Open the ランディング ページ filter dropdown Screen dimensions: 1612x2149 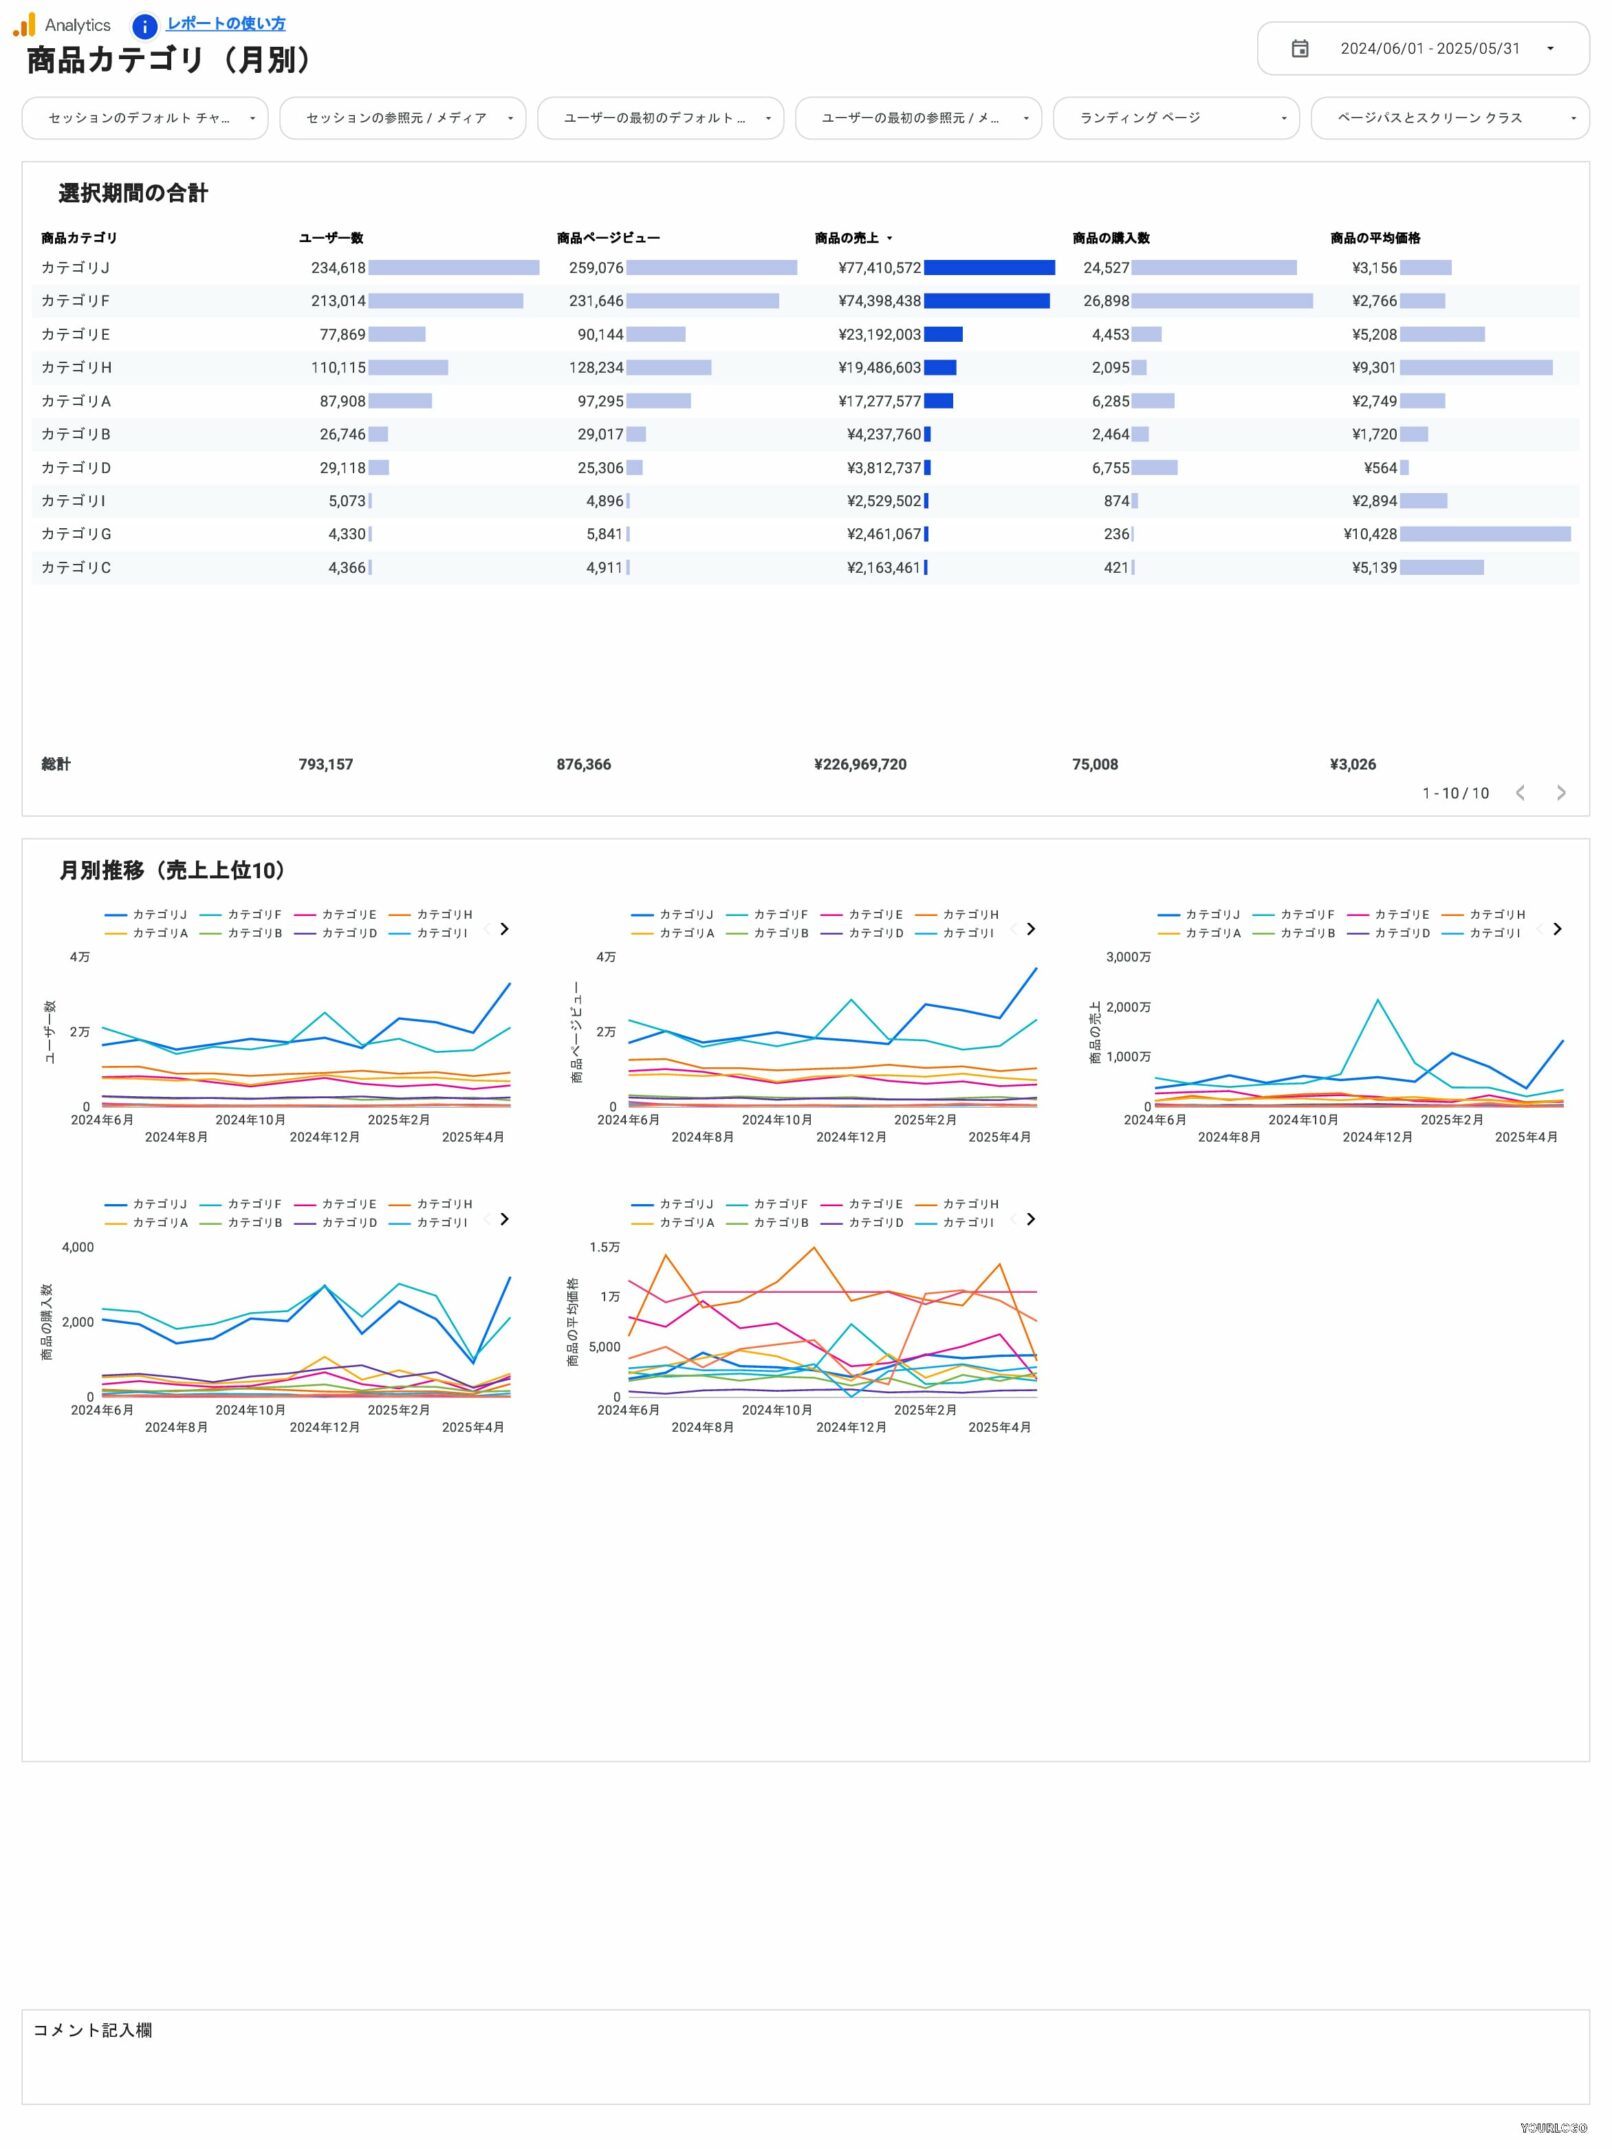[1175, 118]
